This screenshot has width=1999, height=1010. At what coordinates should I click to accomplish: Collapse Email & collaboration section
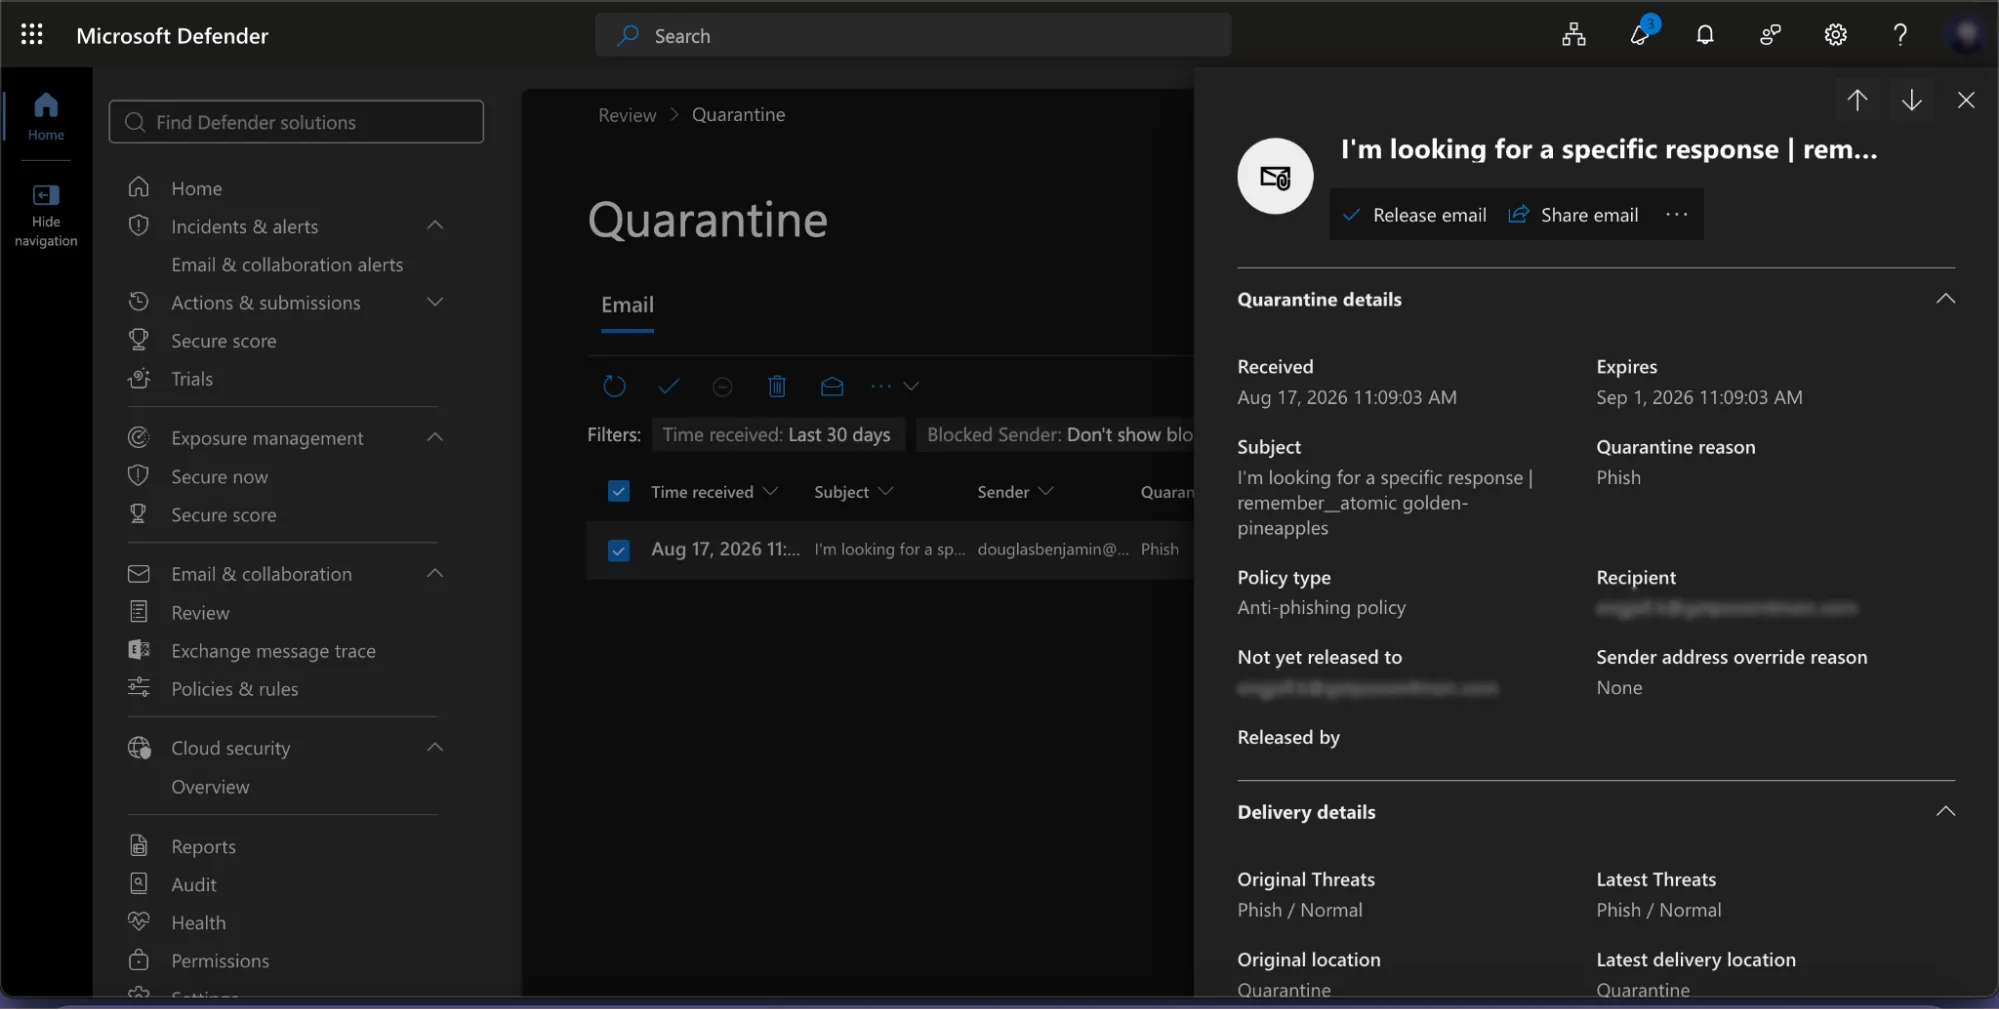pyautogui.click(x=435, y=574)
